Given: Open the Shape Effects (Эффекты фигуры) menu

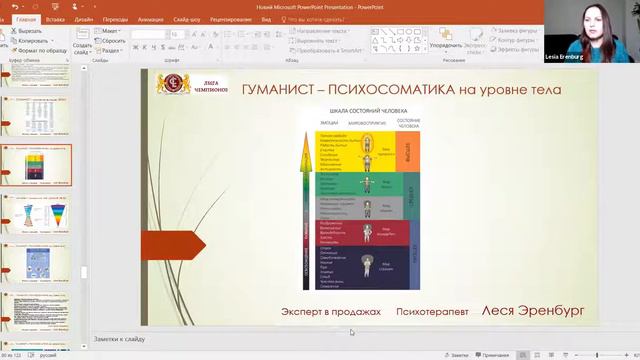Looking at the screenshot, I should coord(515,49).
